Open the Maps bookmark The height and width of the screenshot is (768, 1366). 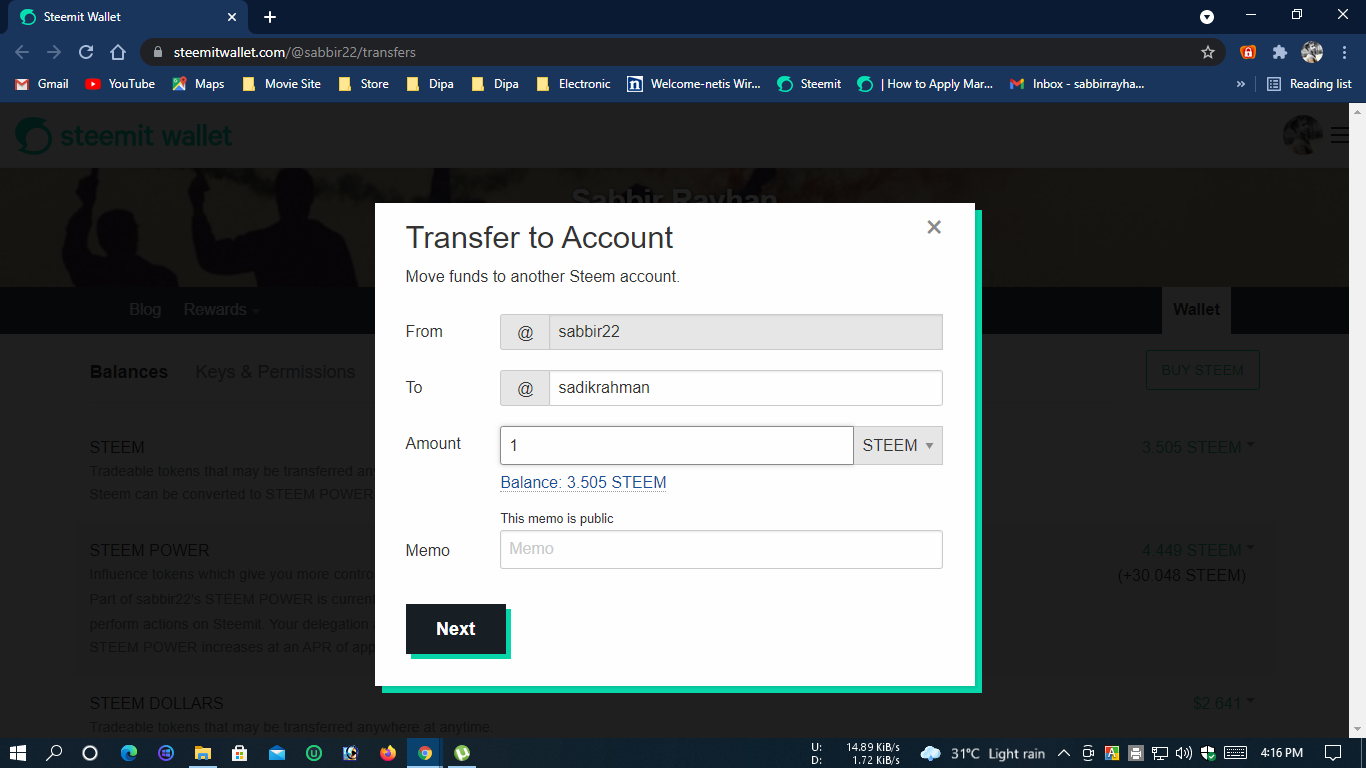tap(198, 84)
